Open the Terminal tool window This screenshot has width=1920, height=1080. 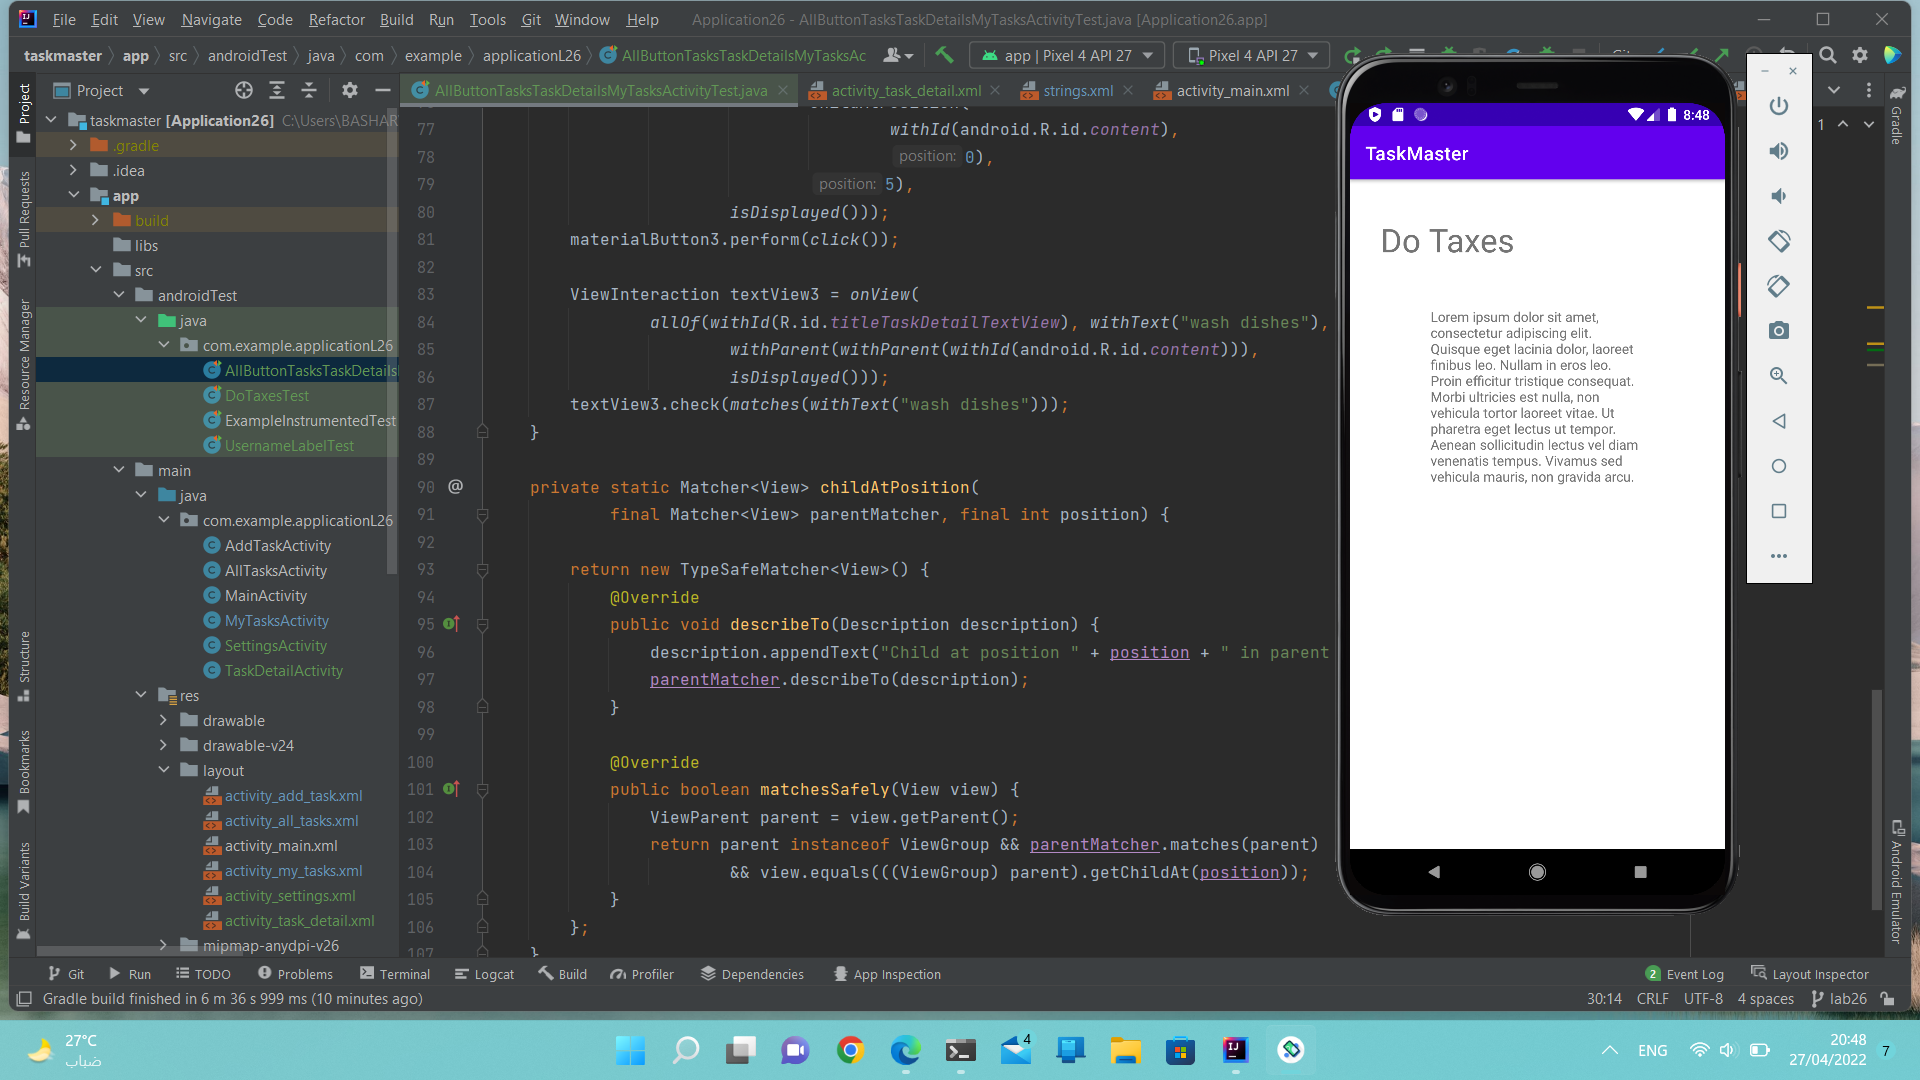click(x=395, y=974)
